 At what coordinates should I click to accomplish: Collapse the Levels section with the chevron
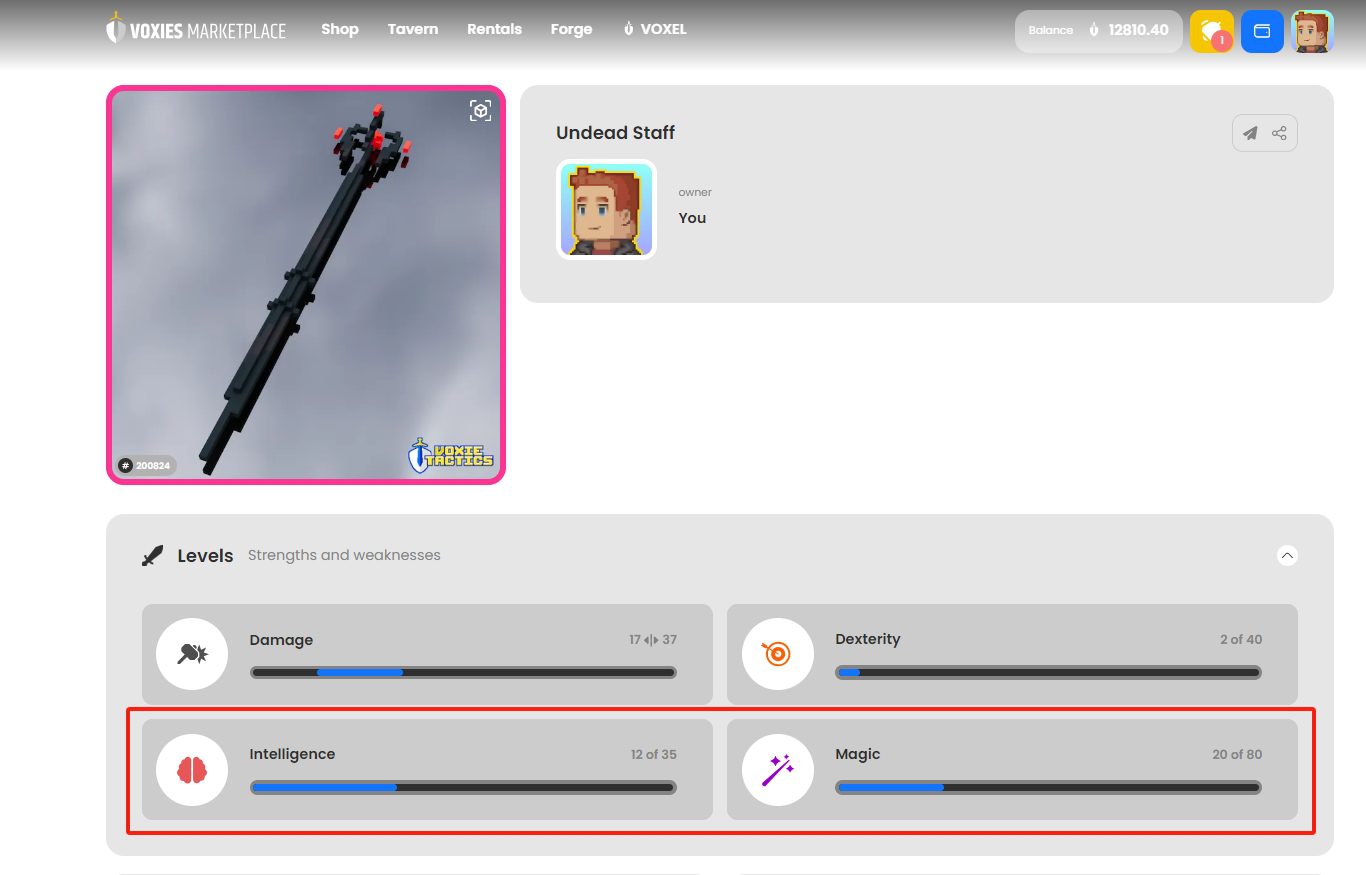click(x=1287, y=555)
